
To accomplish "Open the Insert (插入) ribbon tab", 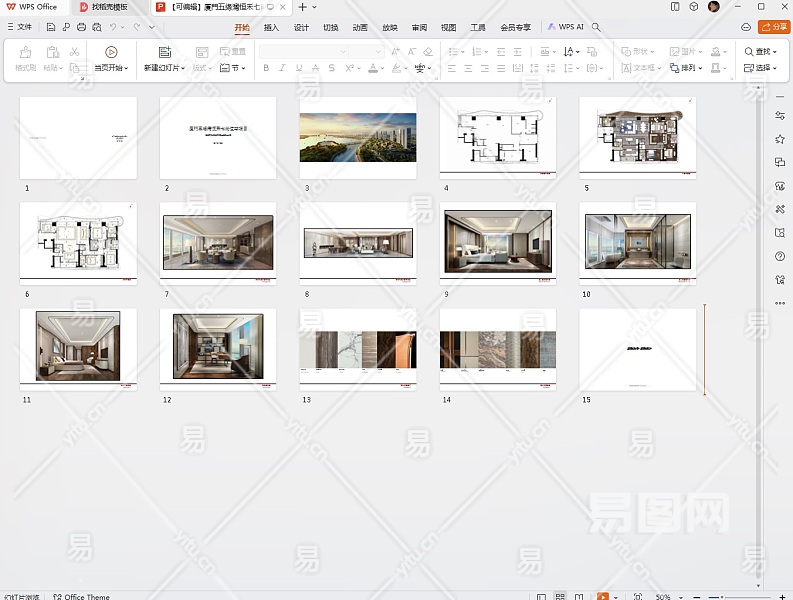I will coord(271,27).
